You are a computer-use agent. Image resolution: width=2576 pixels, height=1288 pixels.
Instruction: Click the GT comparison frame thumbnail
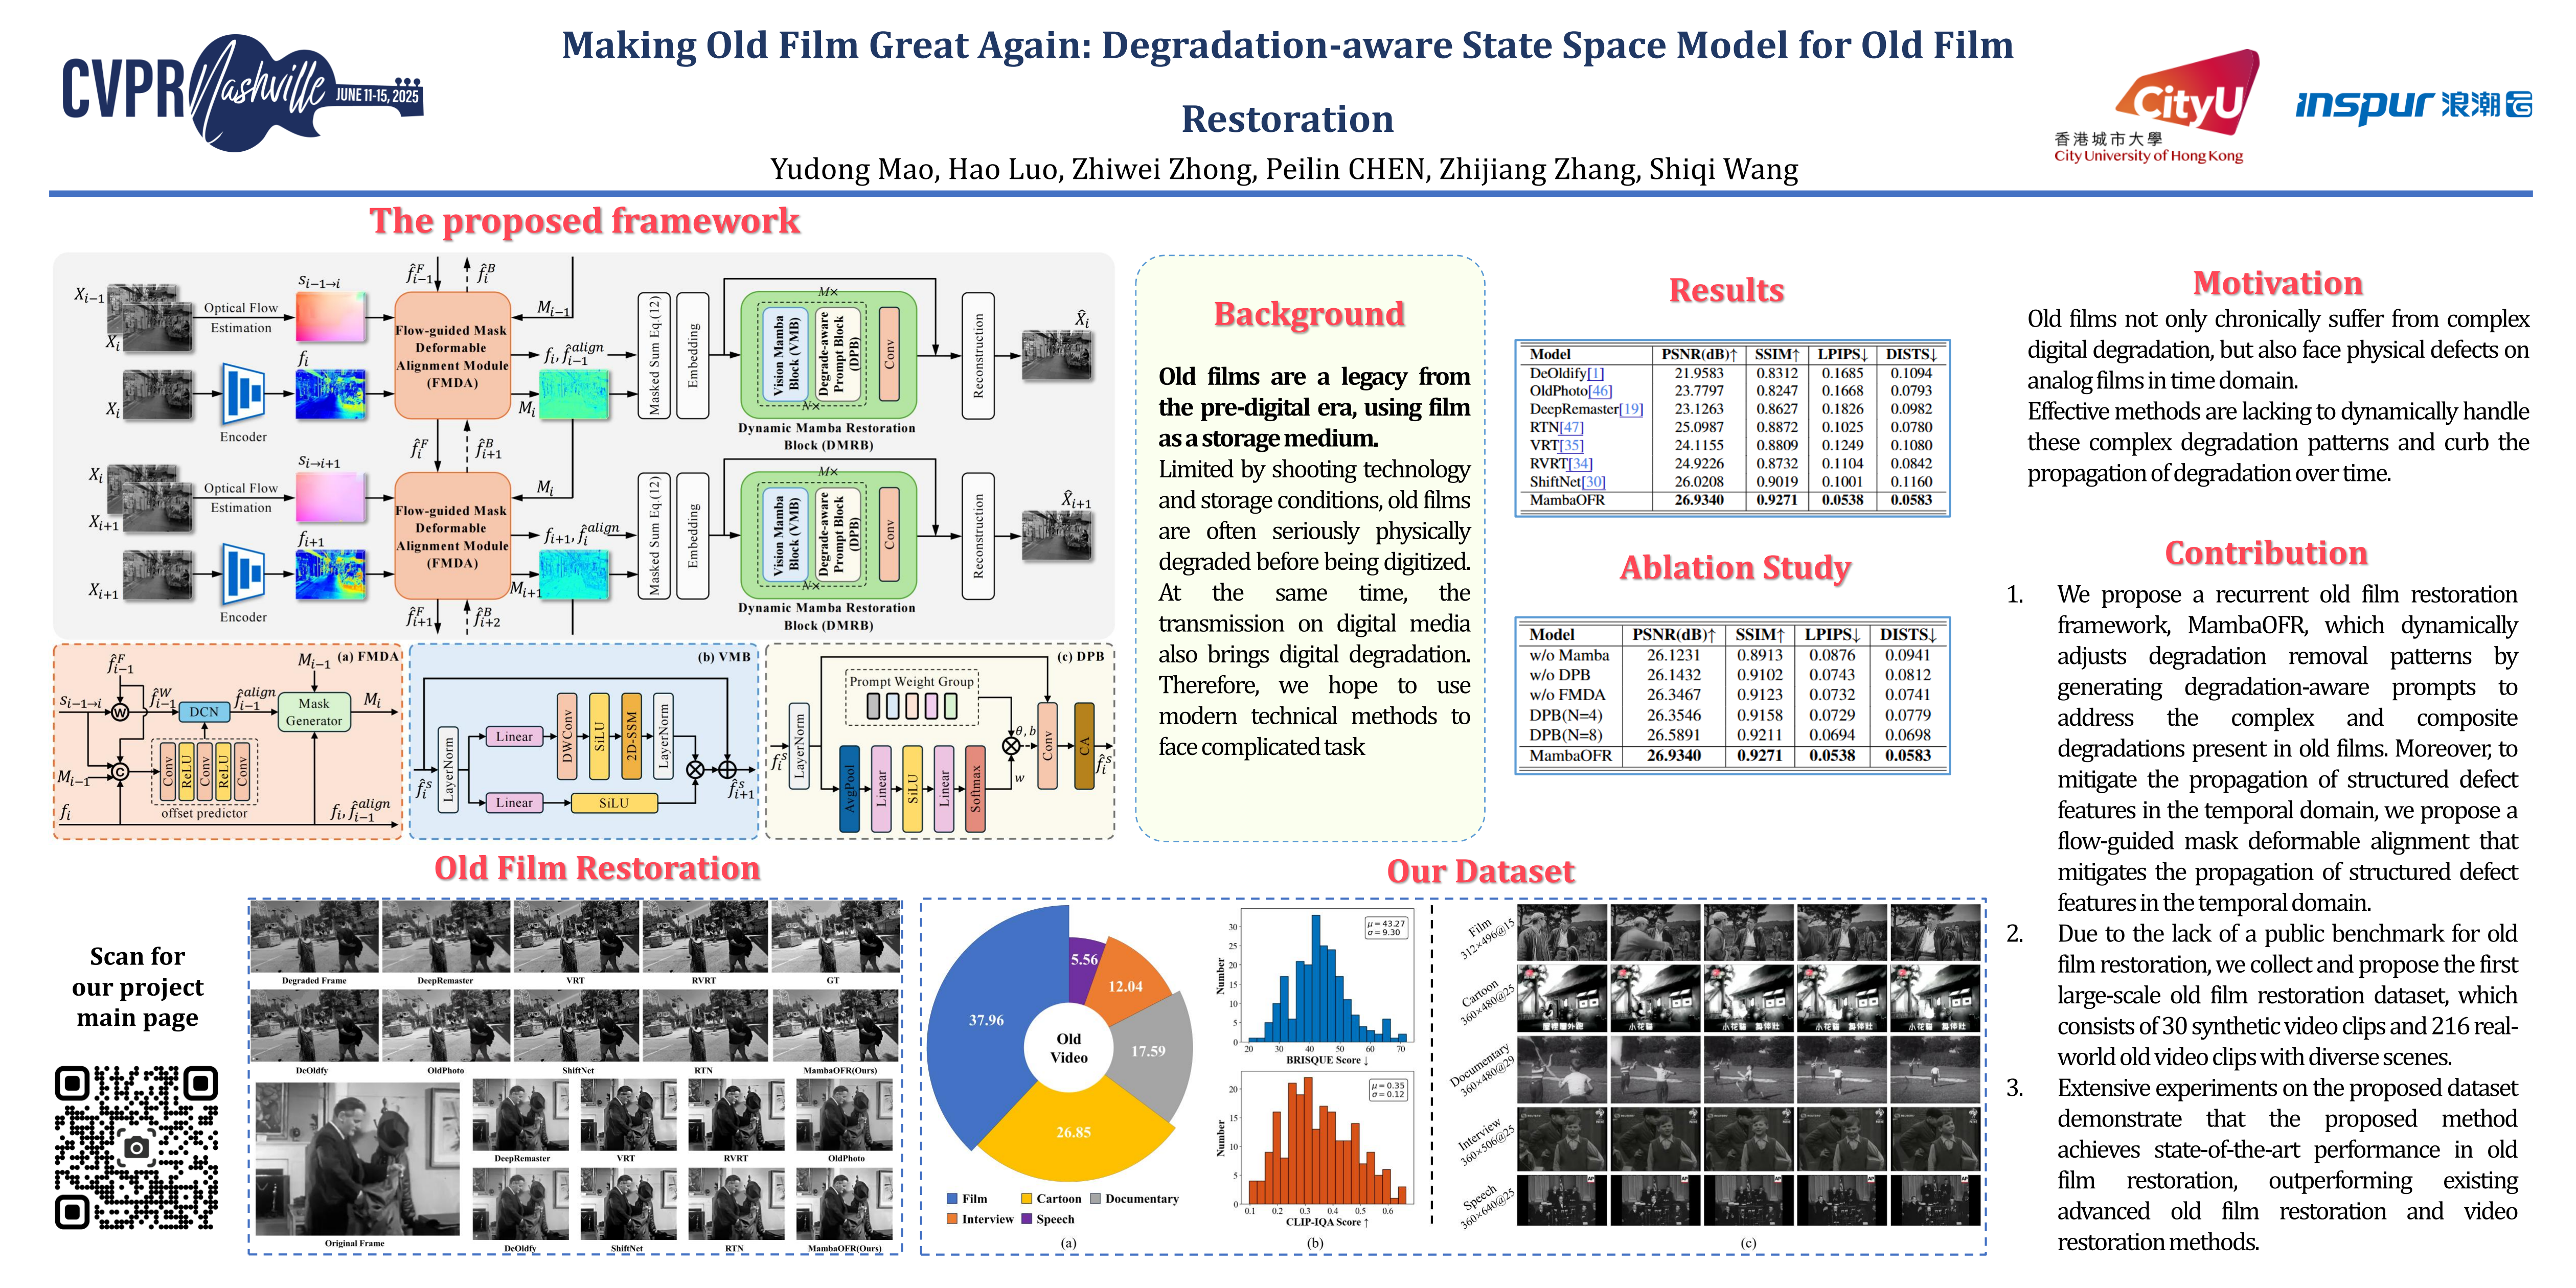point(835,936)
